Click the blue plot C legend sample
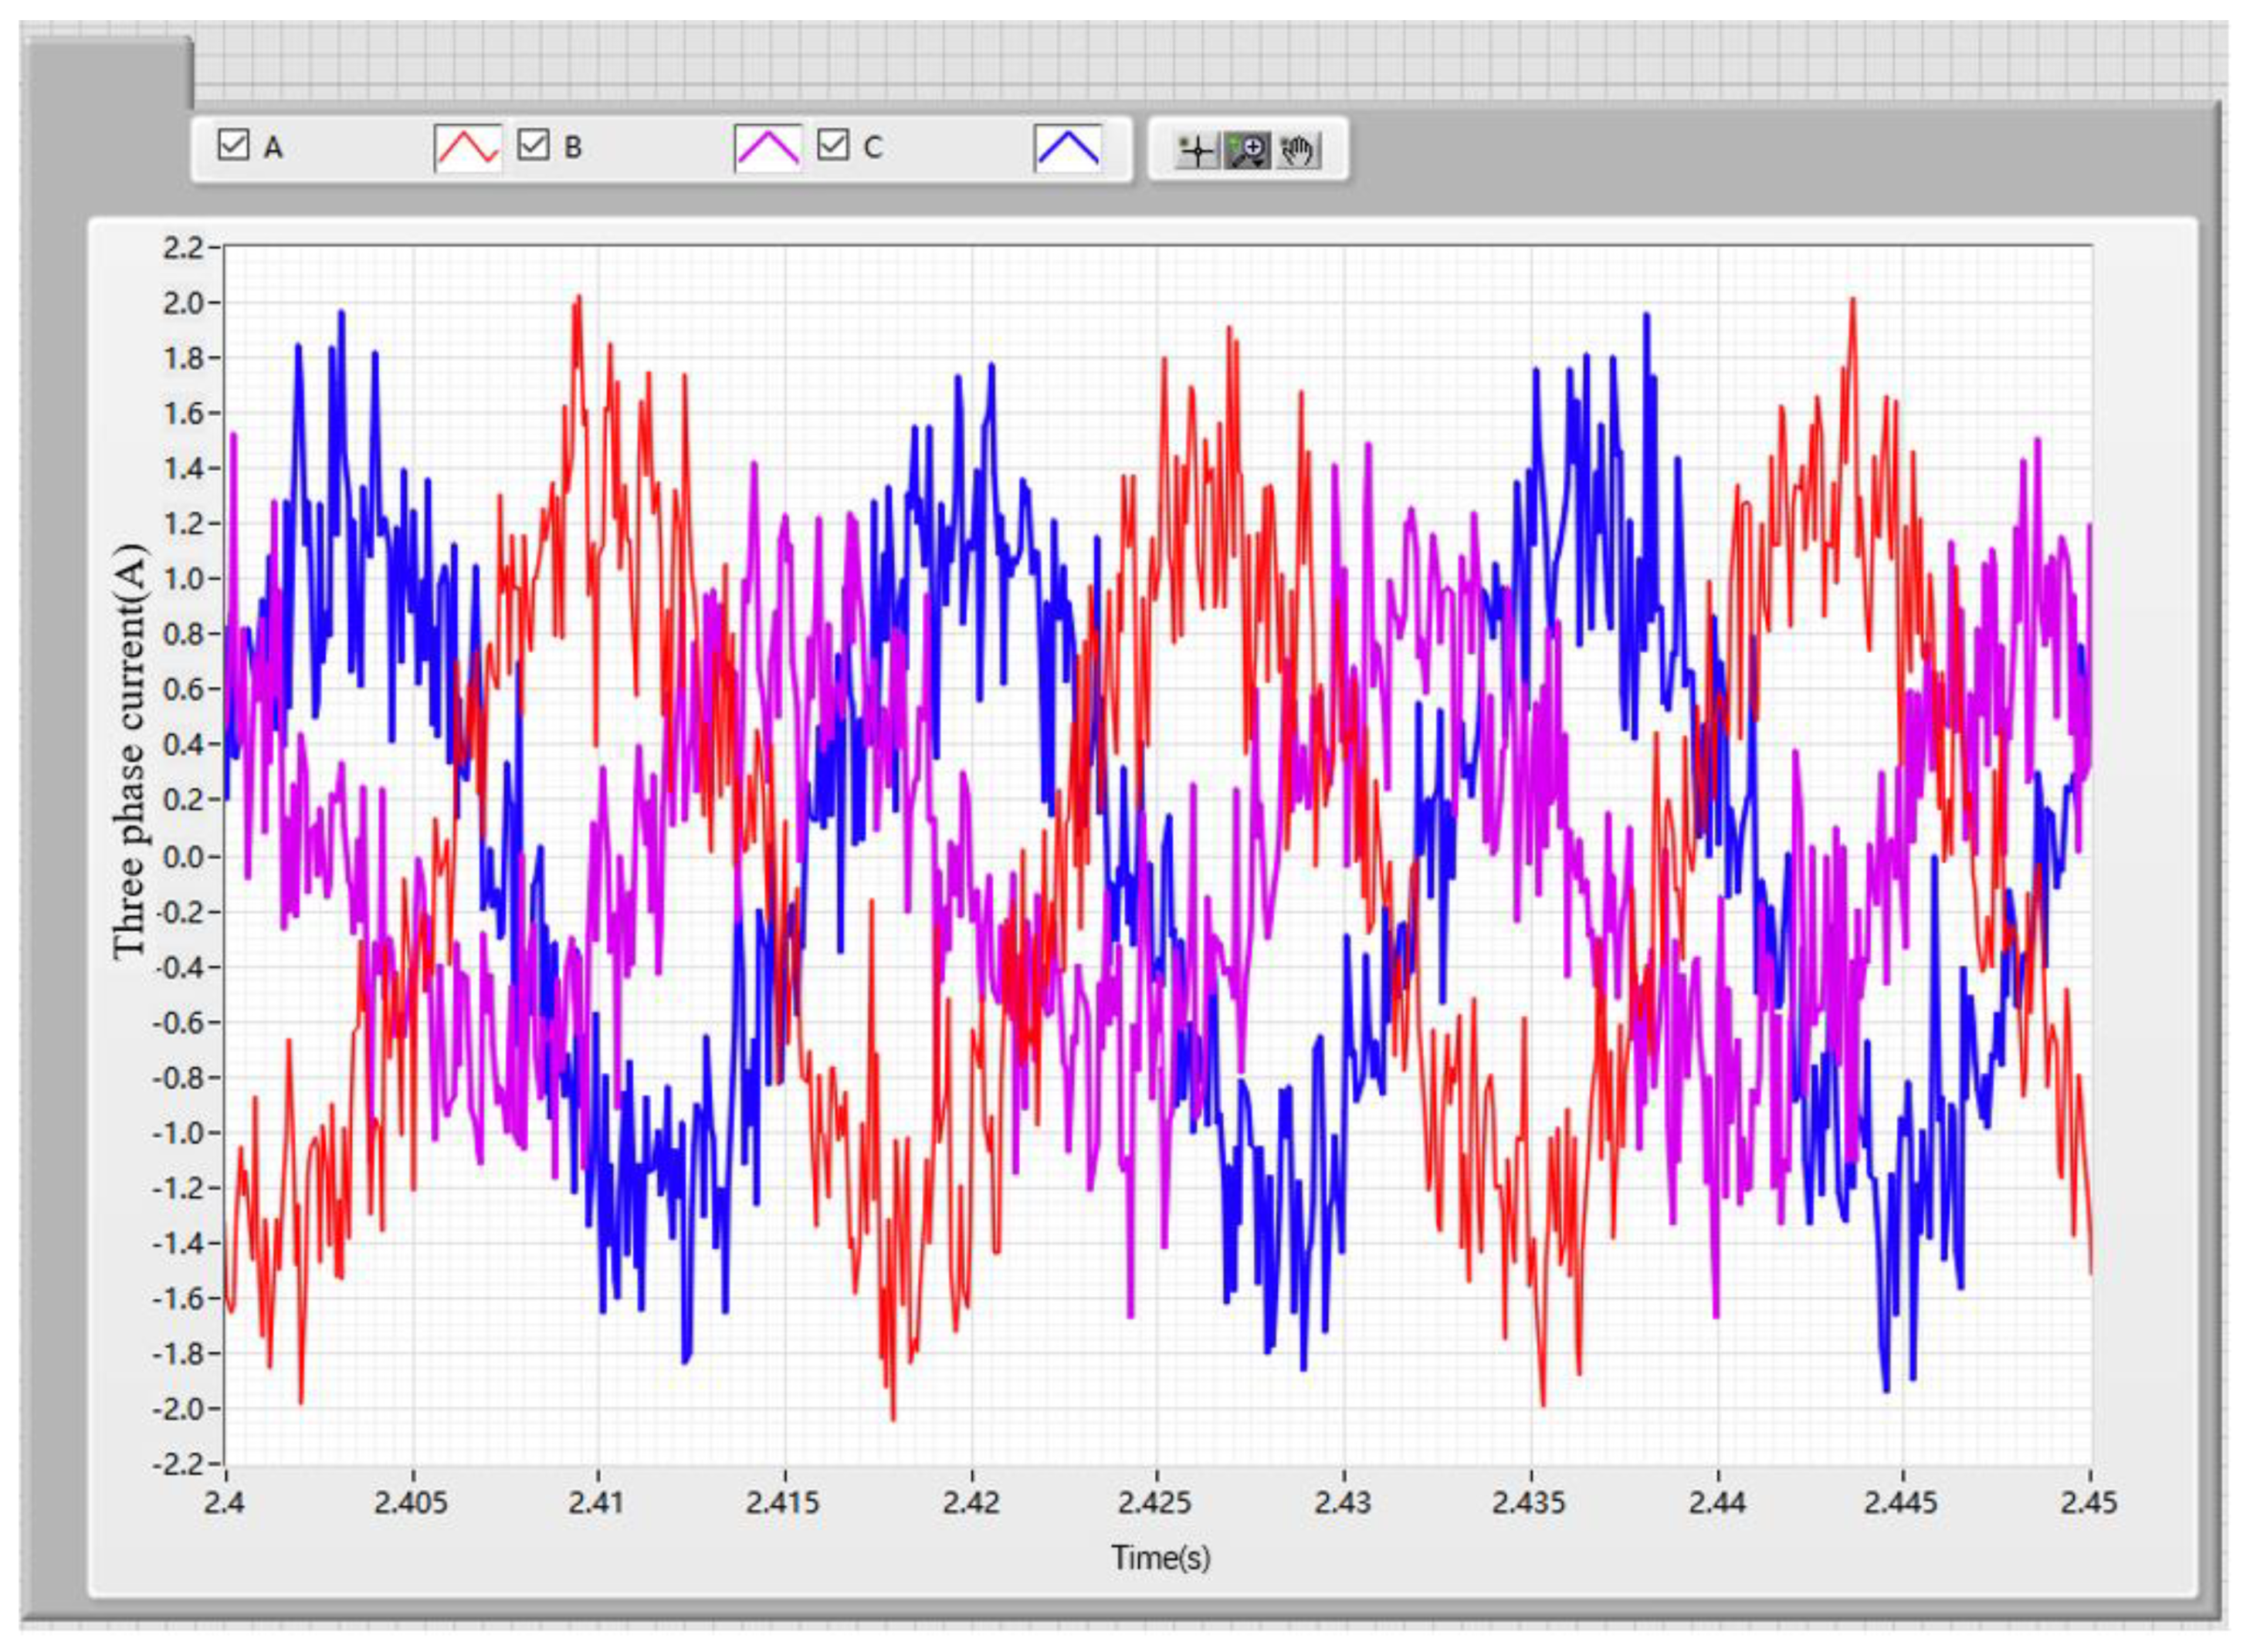This screenshot has width=2250, height=1652. pyautogui.click(x=1067, y=148)
